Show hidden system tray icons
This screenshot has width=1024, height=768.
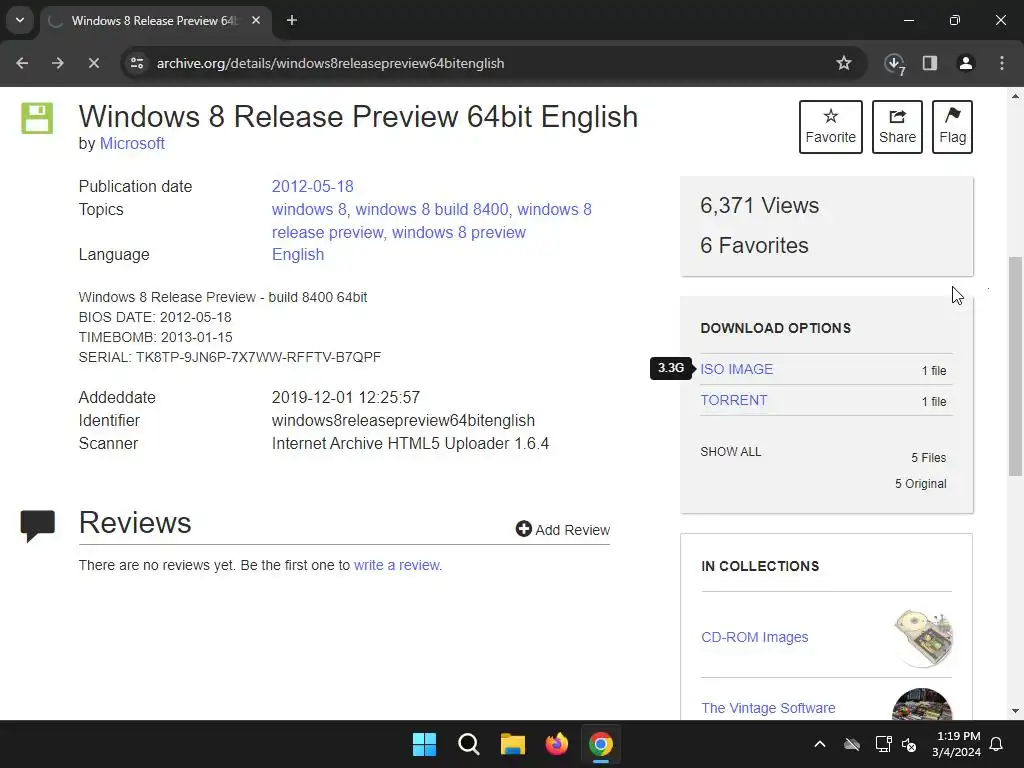(x=820, y=744)
